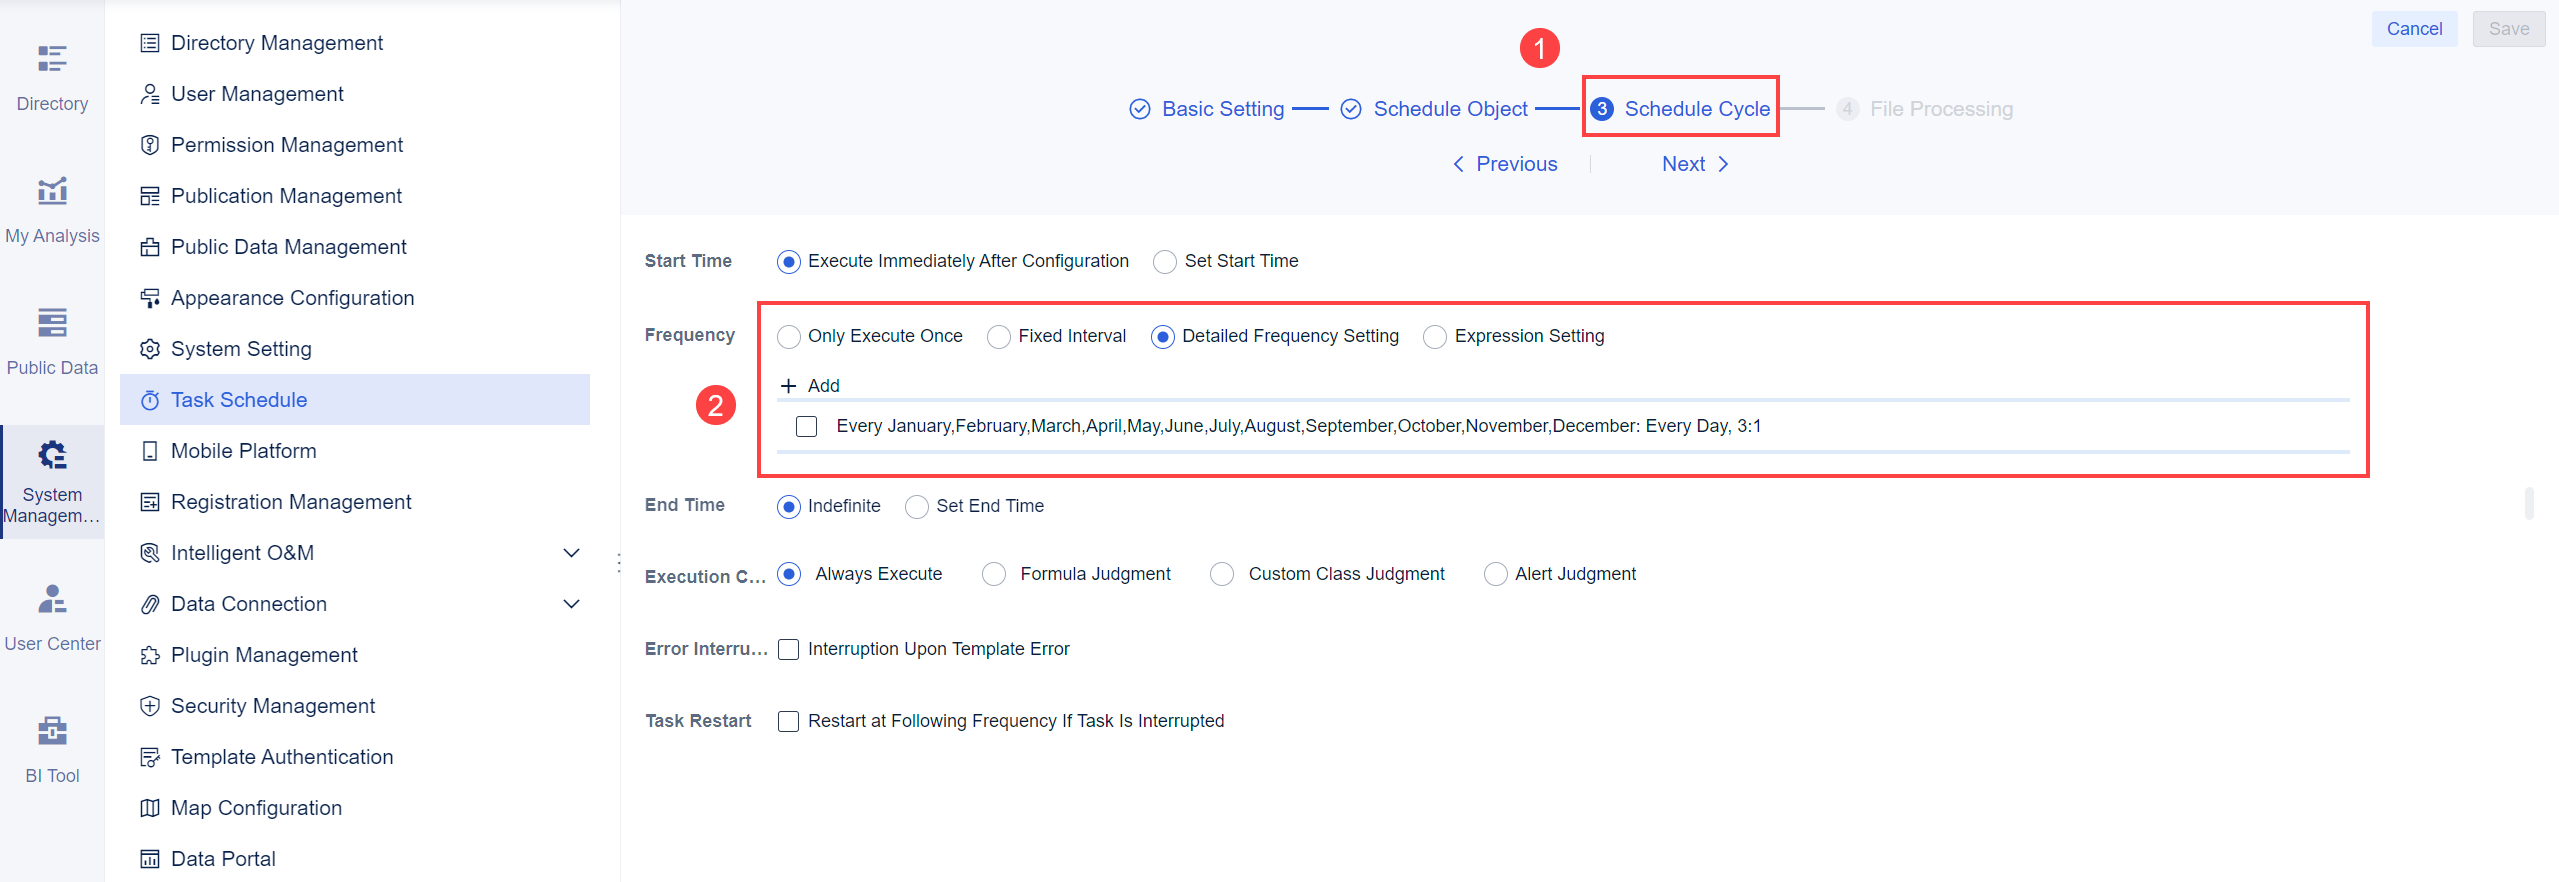Open the BI Tool sidebar icon
2559x882 pixels.
tap(52, 731)
